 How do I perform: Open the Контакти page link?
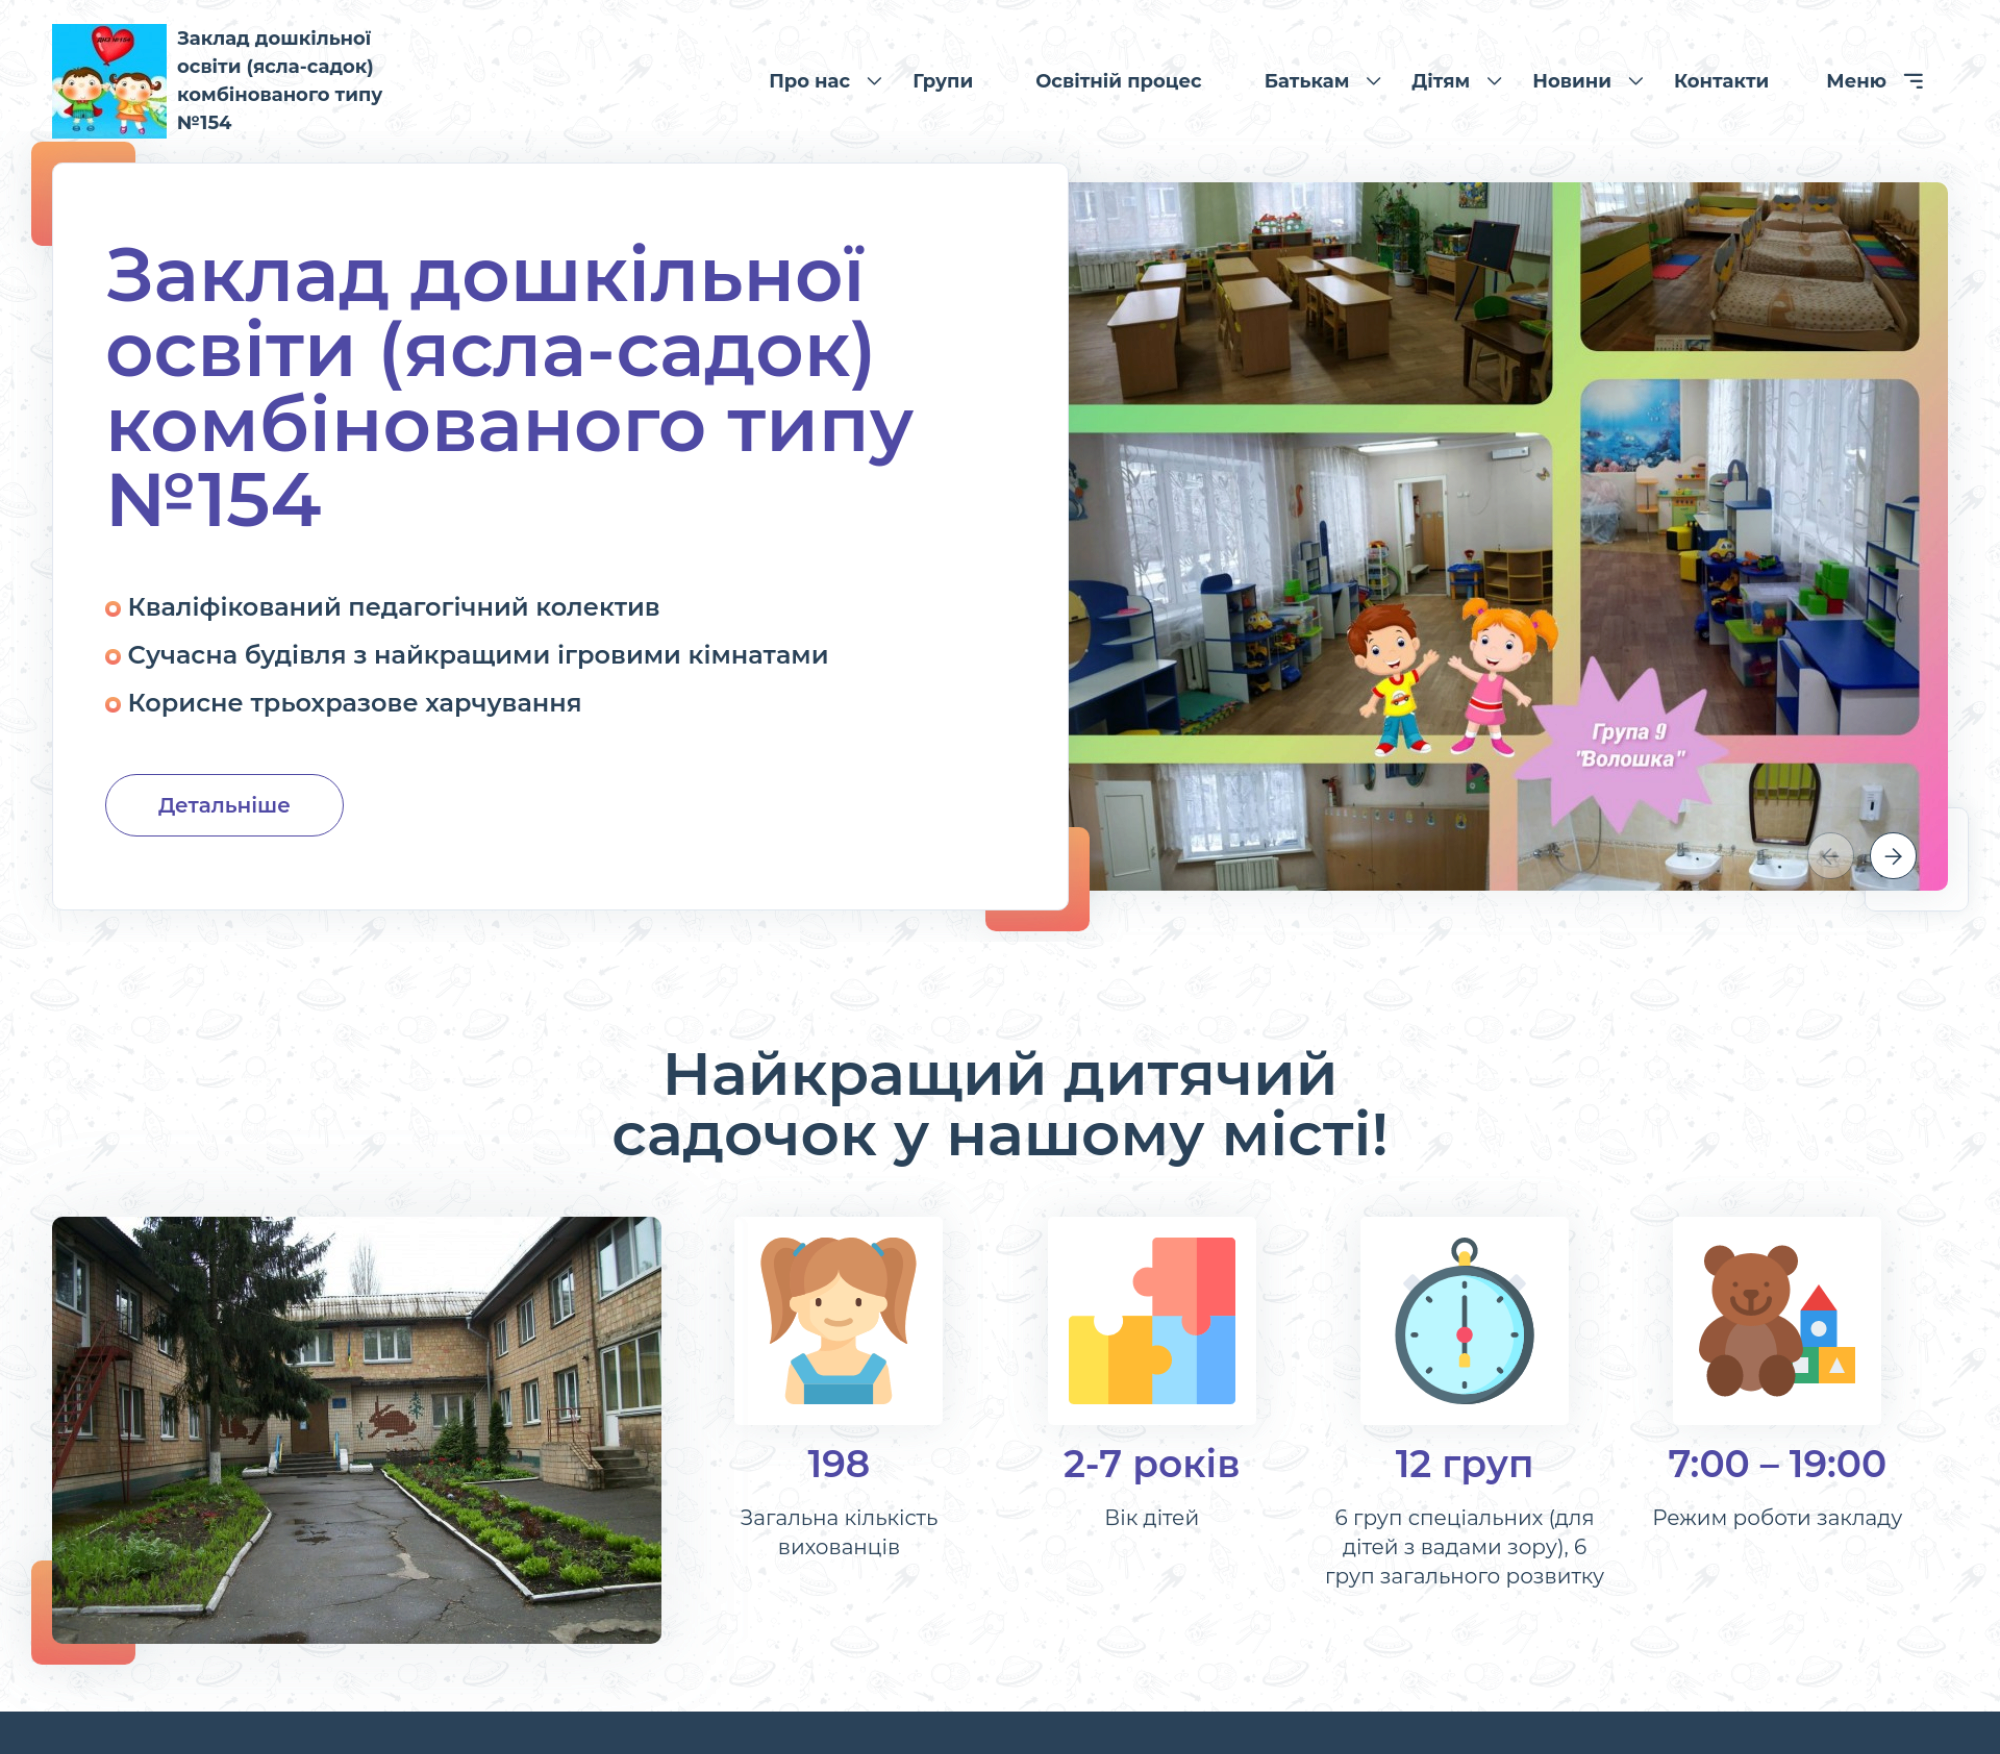(x=1721, y=81)
